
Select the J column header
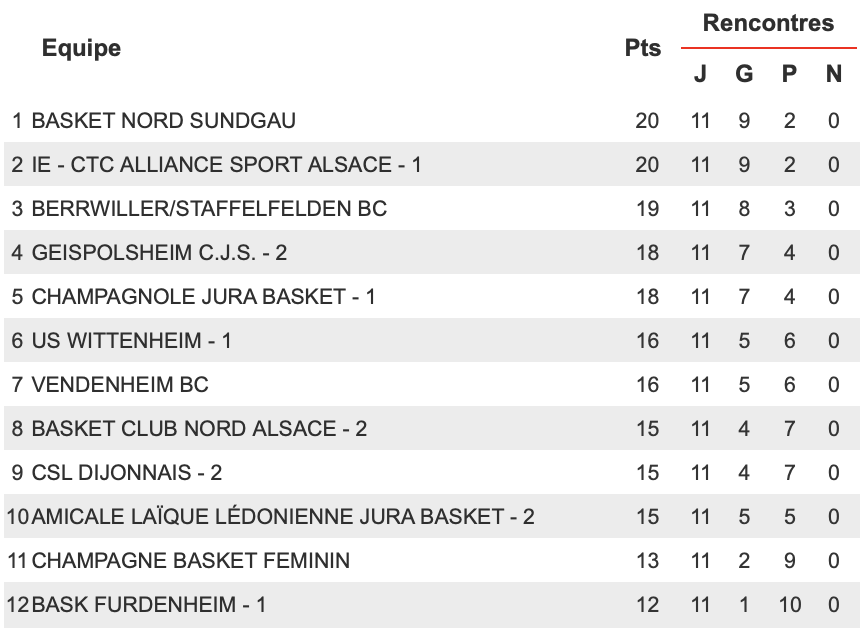(x=700, y=73)
